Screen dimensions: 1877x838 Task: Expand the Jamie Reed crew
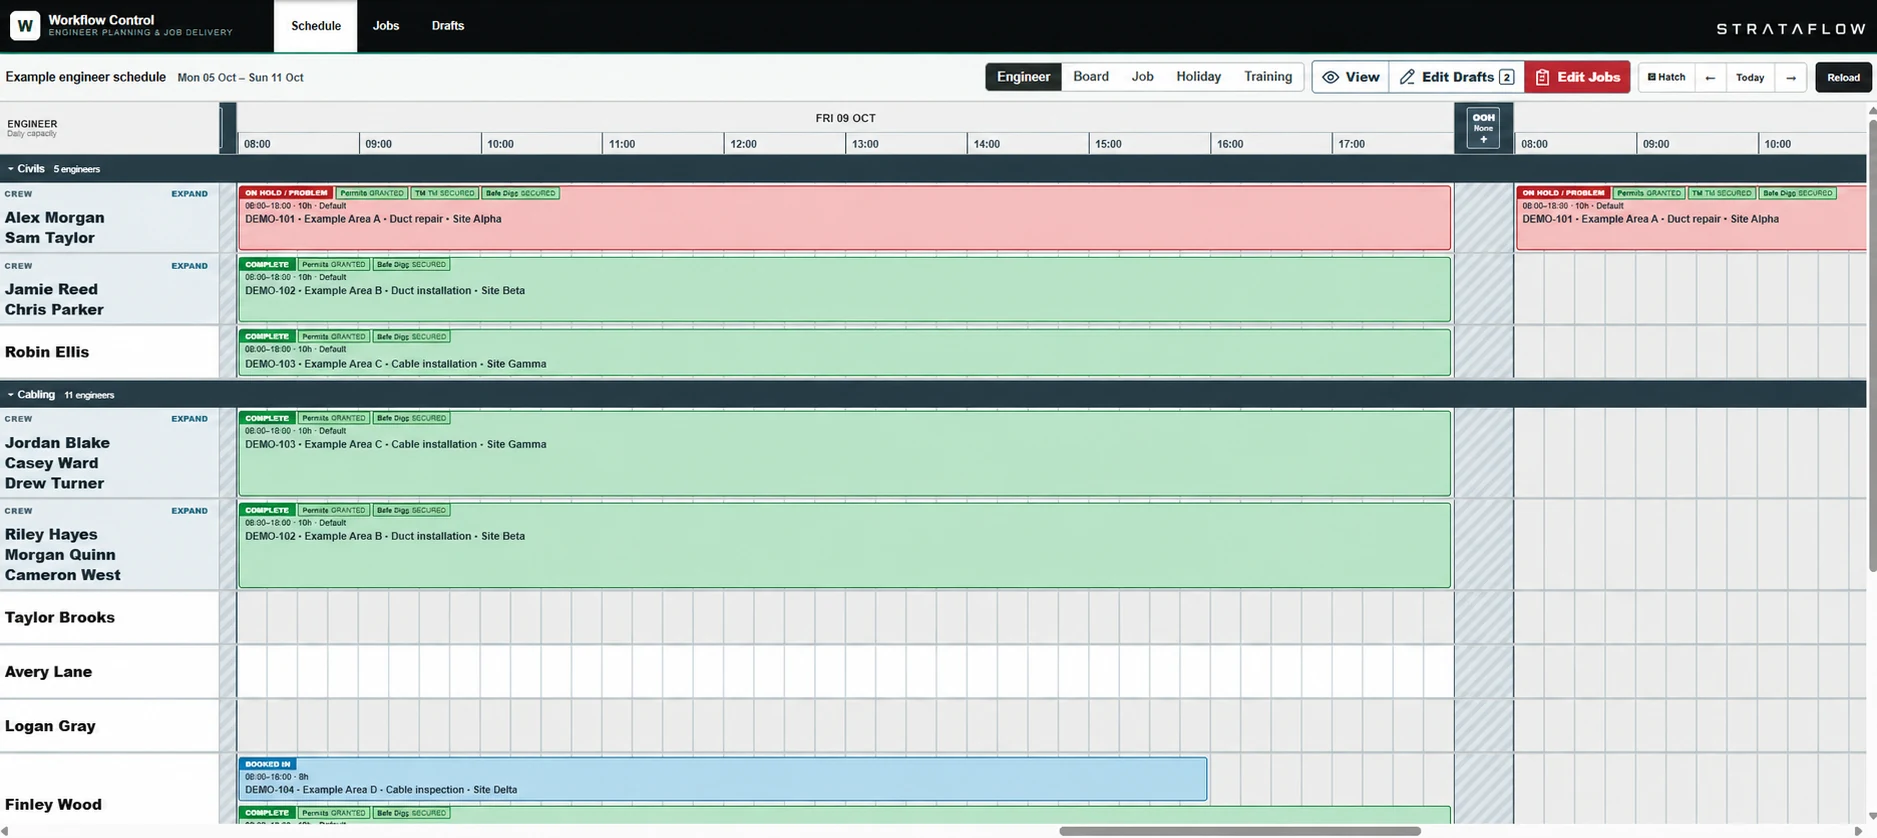(x=189, y=266)
